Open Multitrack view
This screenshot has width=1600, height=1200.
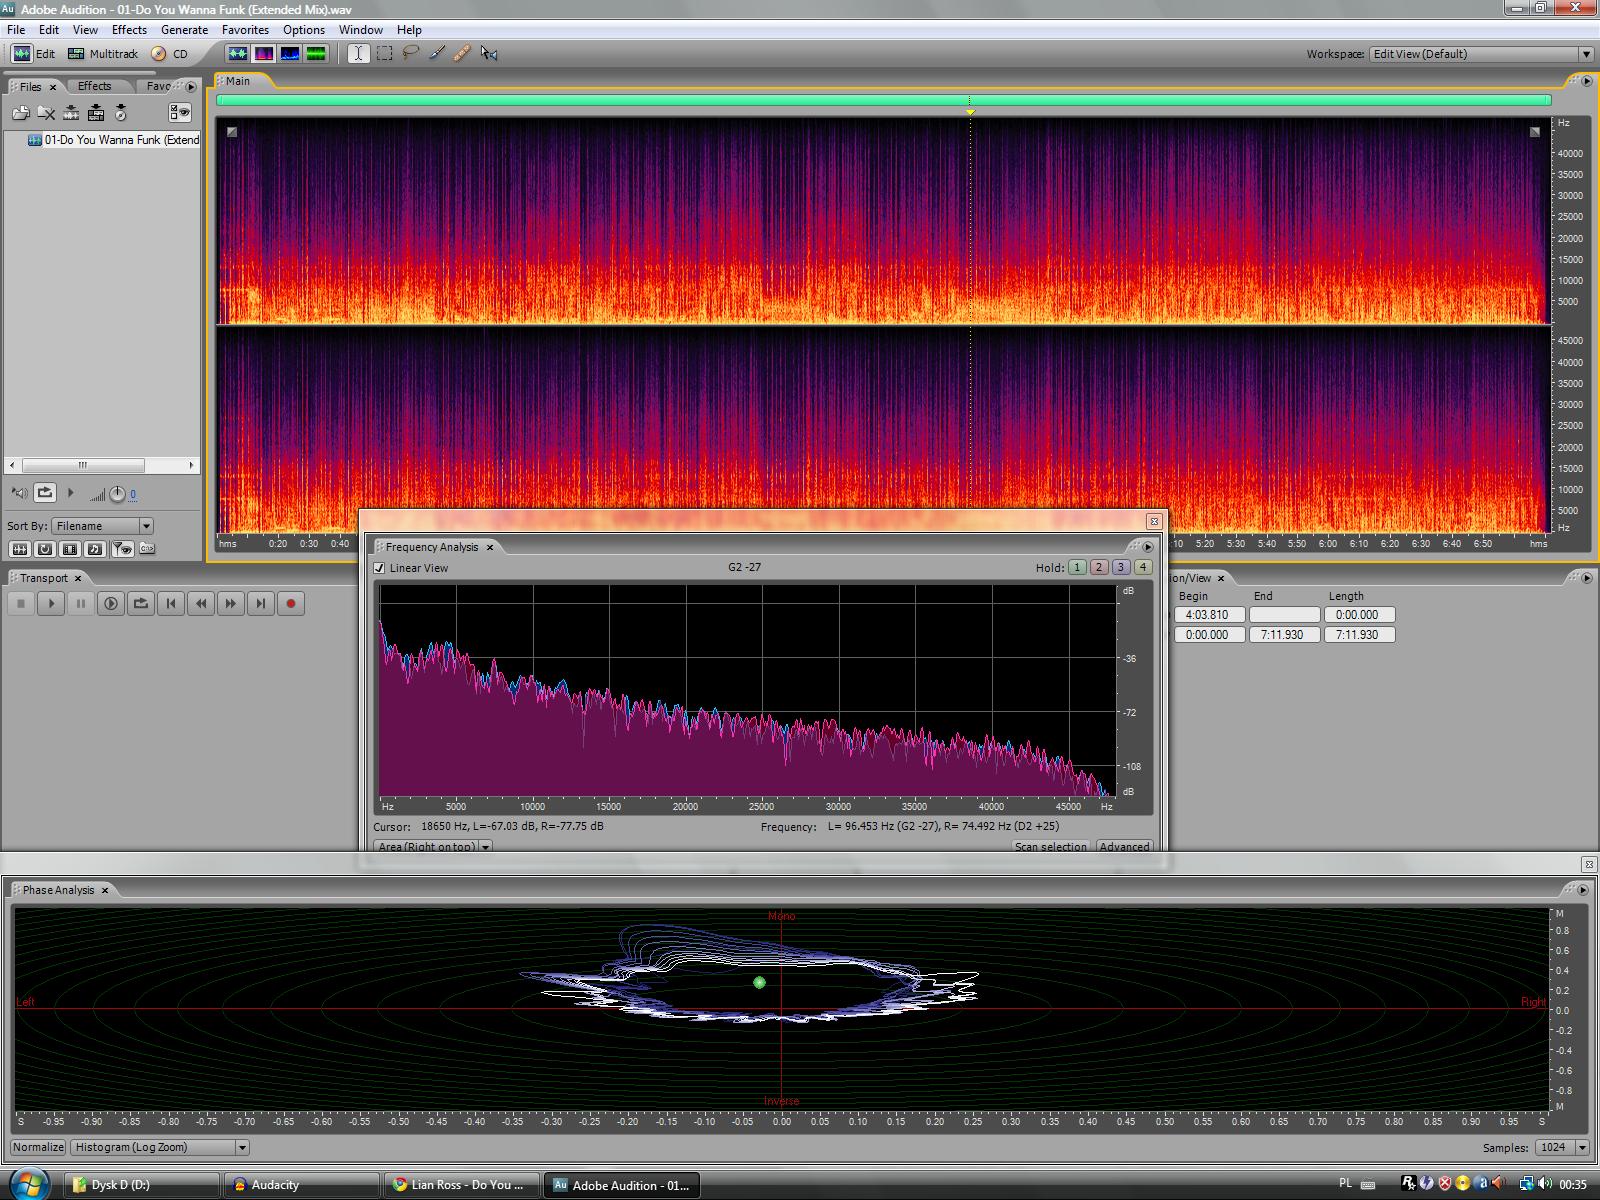coord(103,54)
